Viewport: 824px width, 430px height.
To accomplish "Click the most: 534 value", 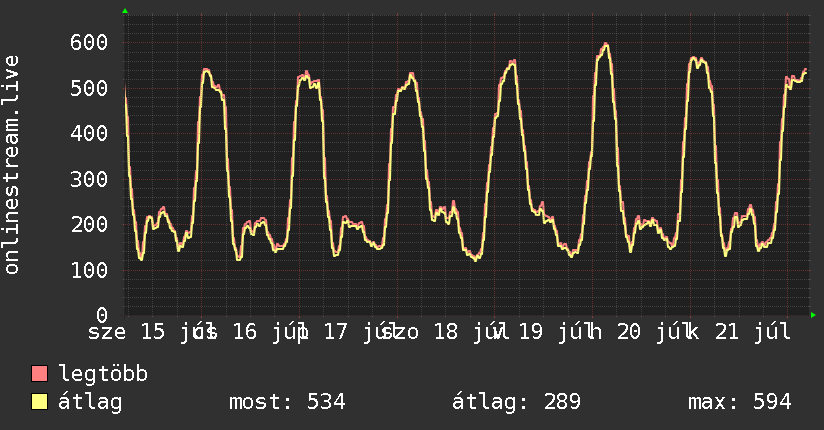I will pyautogui.click(x=287, y=402).
